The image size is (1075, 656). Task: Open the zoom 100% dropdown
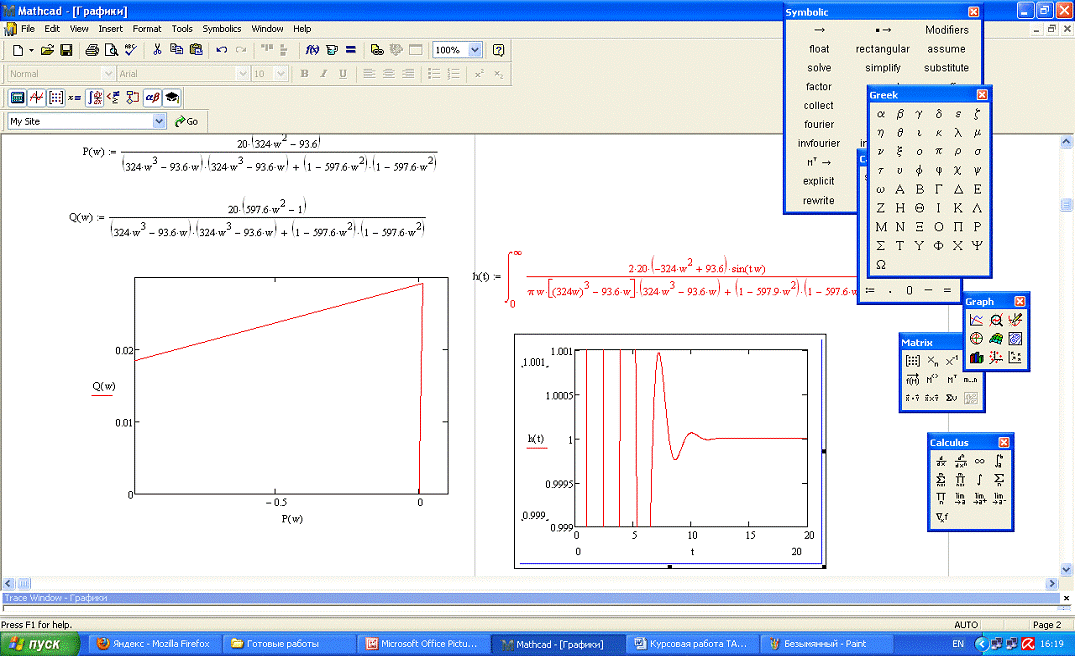475,49
